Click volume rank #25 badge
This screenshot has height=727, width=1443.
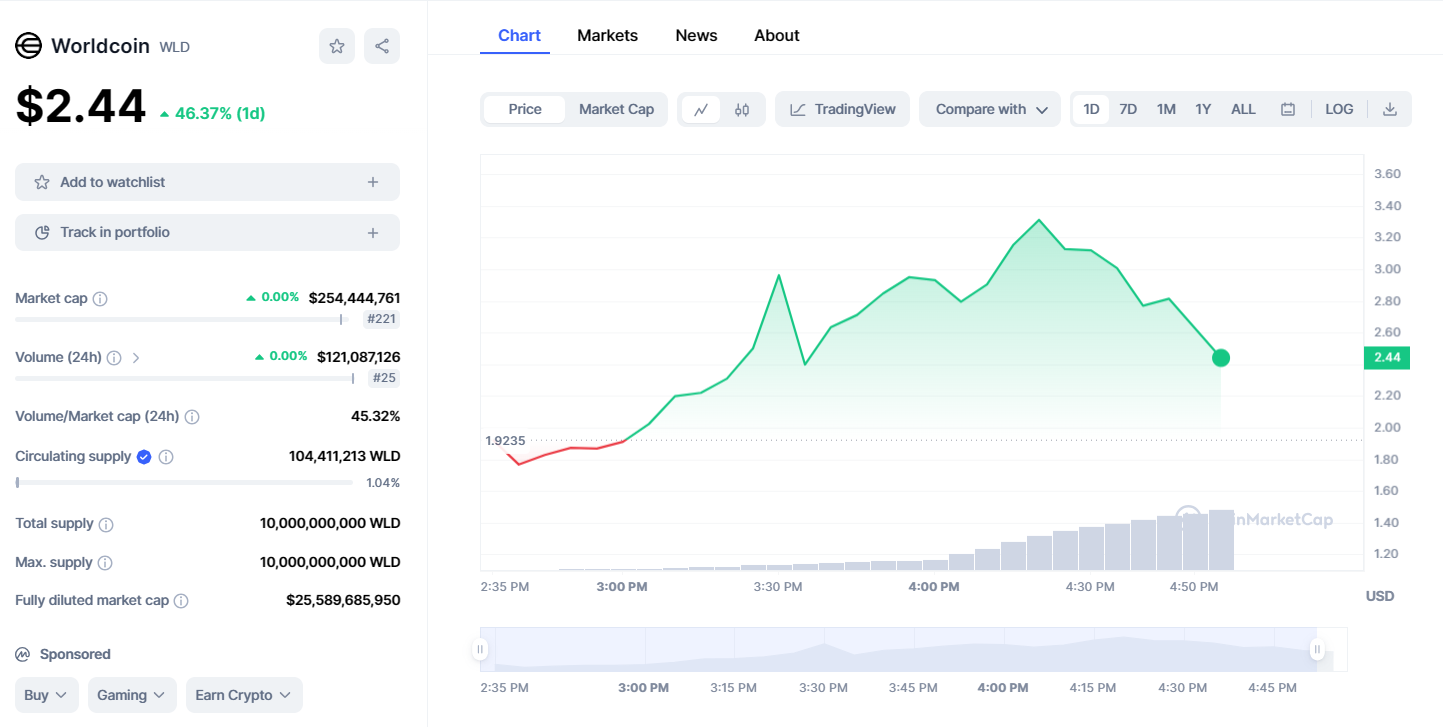pos(384,378)
